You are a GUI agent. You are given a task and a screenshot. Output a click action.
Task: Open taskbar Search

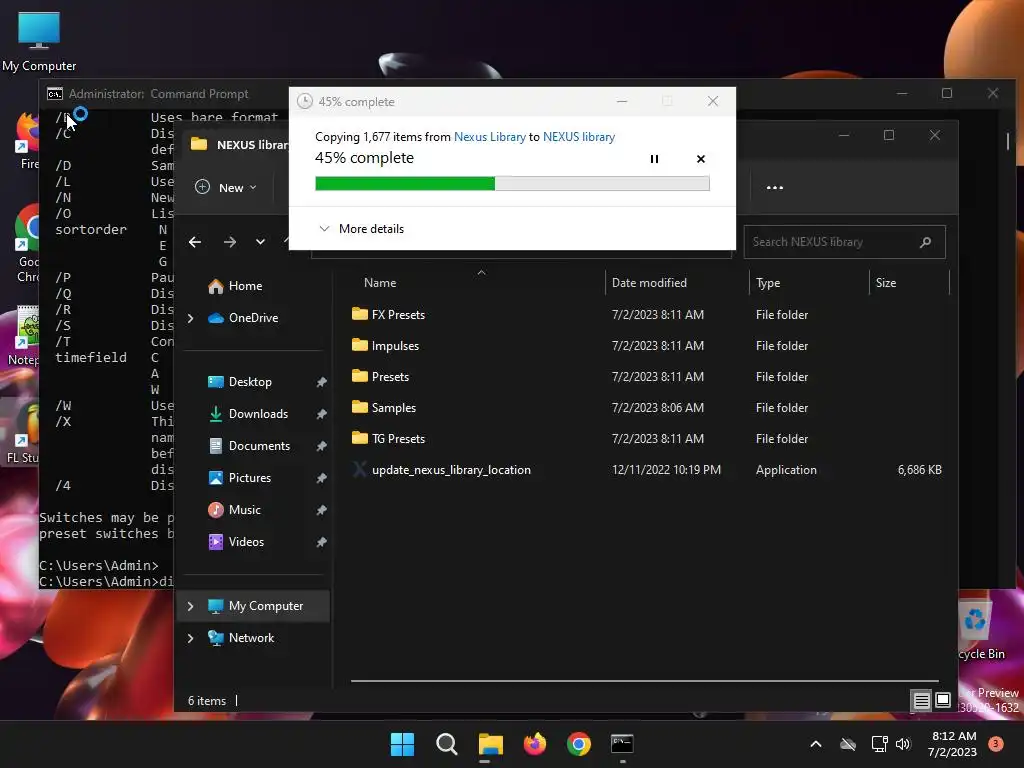(447, 744)
